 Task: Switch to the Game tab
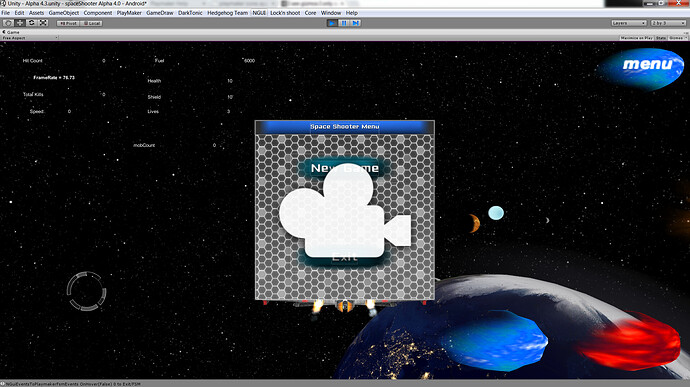[11, 32]
